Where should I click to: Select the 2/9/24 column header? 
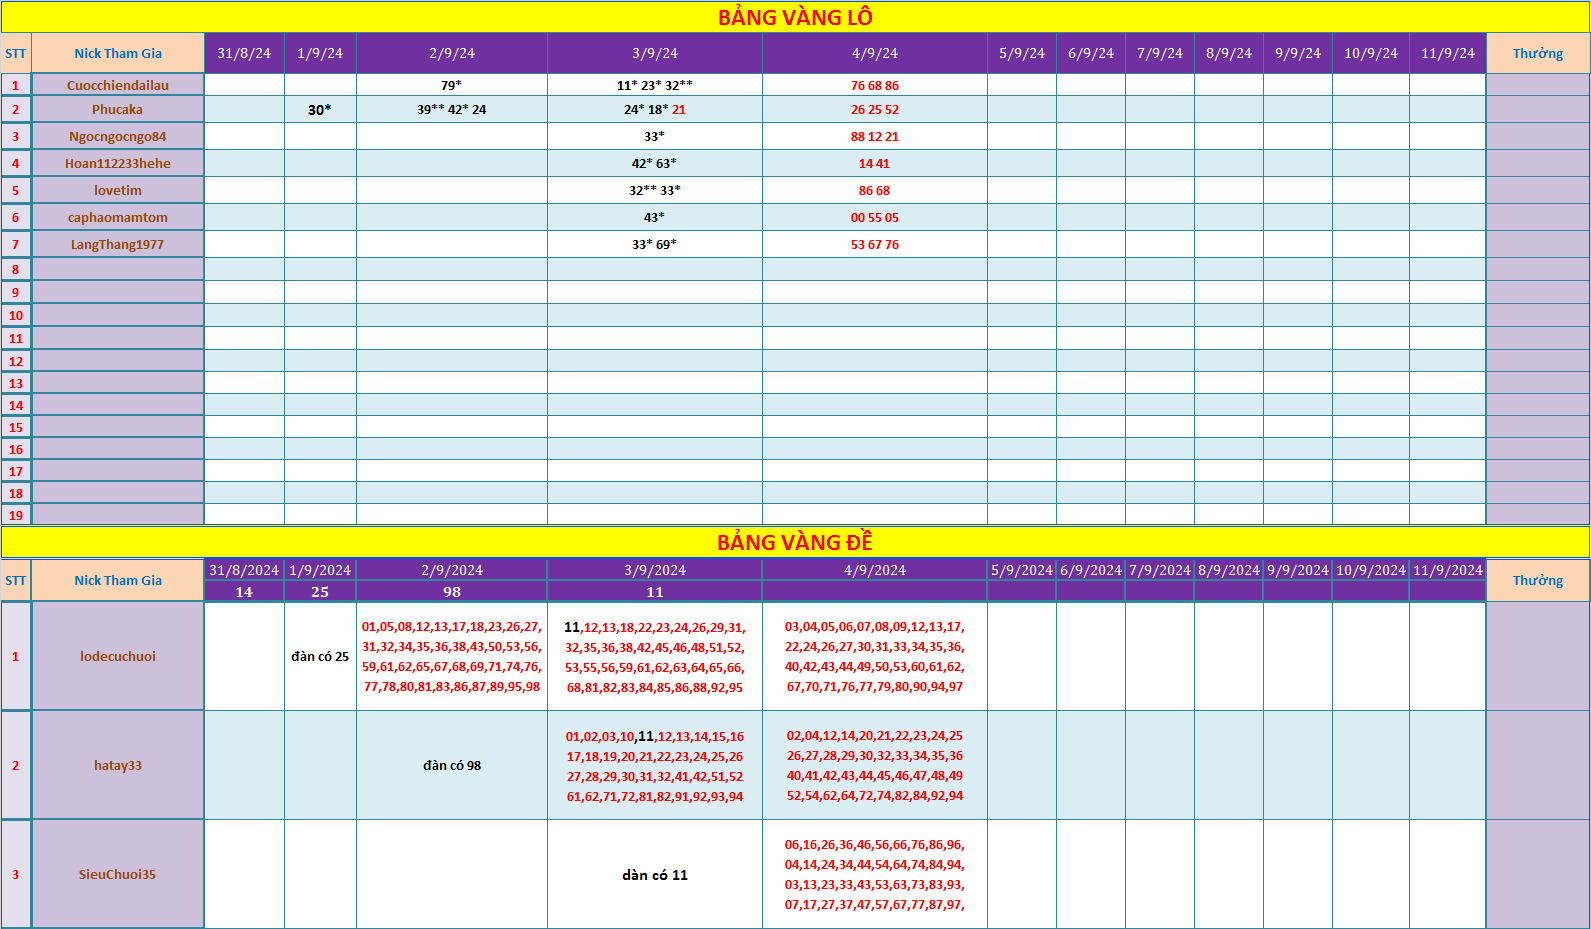click(x=452, y=53)
